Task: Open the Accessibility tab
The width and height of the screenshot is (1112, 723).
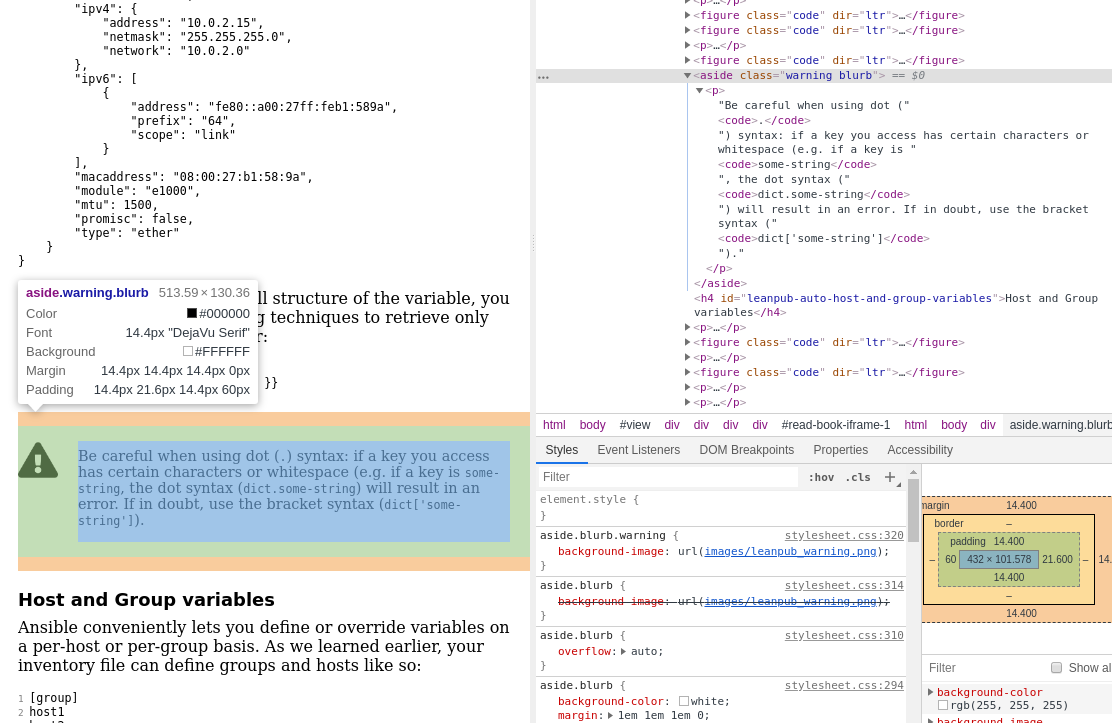Action: 919,450
